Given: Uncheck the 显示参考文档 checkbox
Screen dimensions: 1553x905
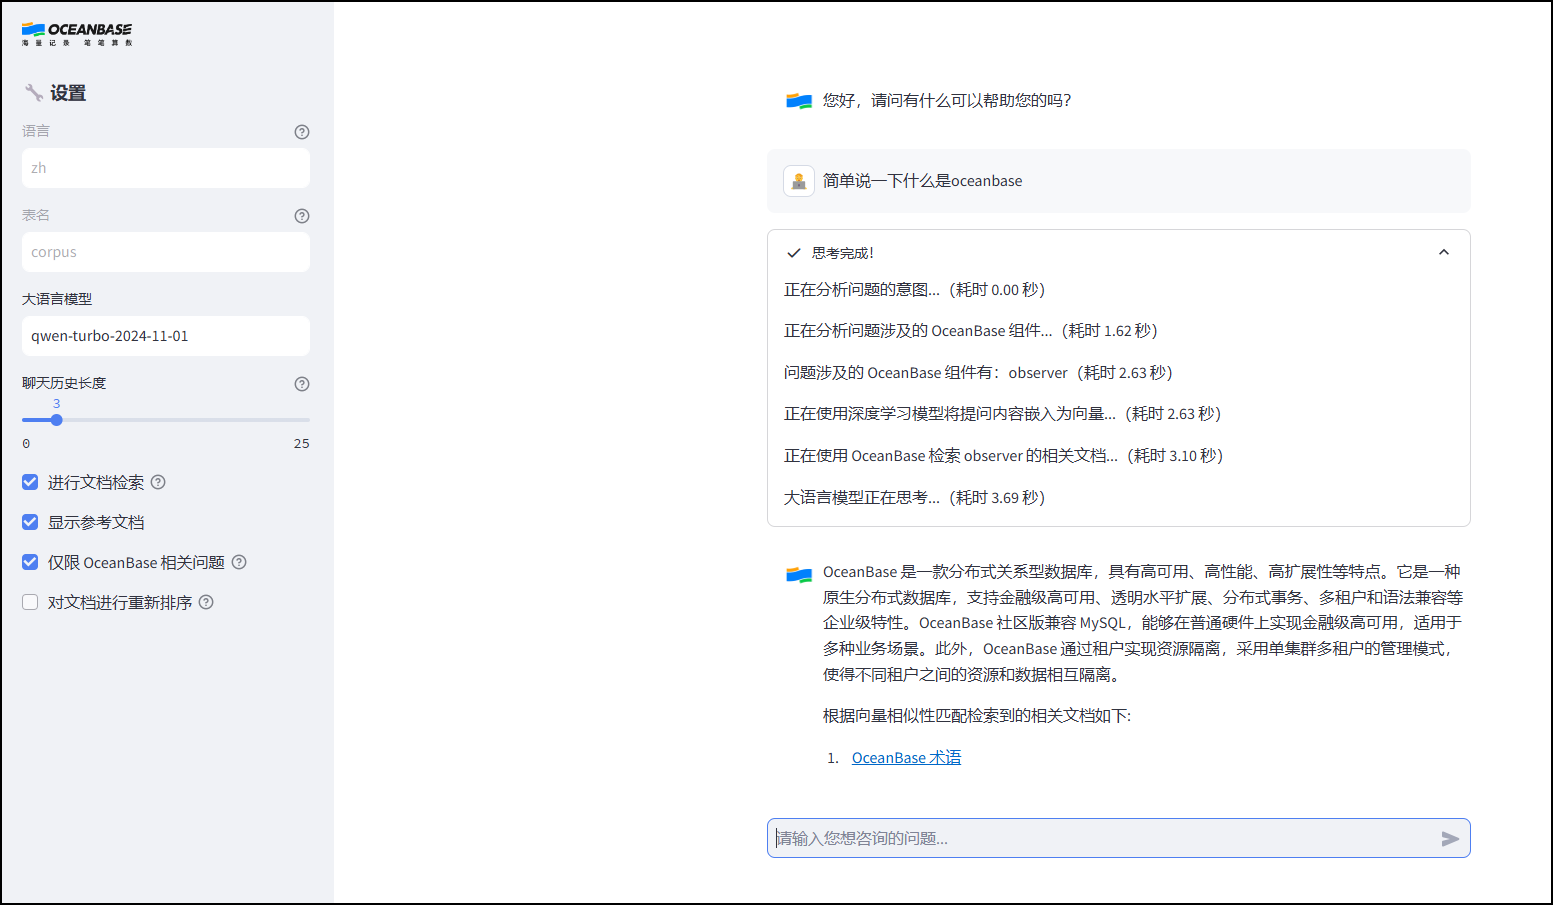Looking at the screenshot, I should tap(30, 522).
